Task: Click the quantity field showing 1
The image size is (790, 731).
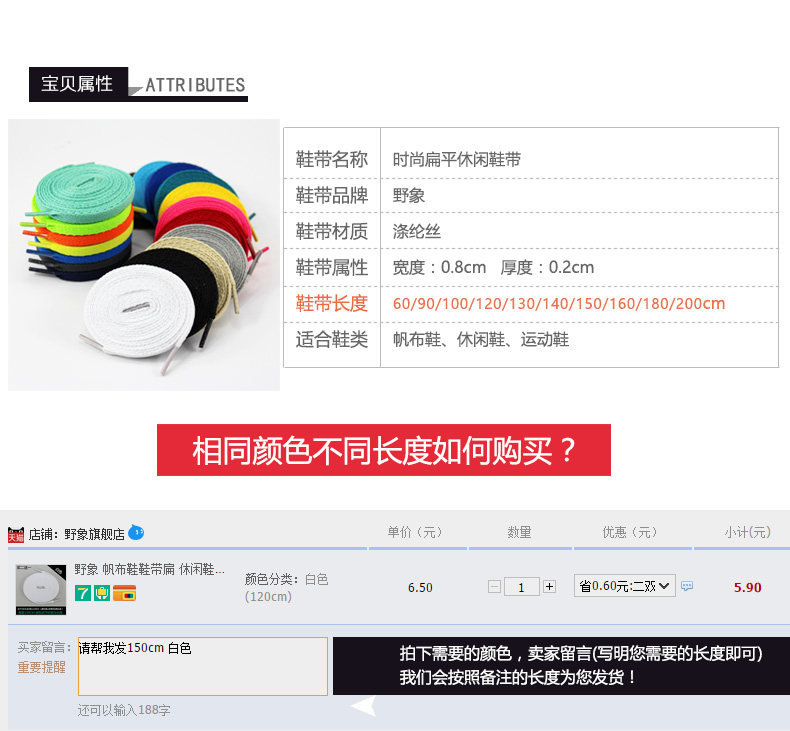Action: [521, 587]
